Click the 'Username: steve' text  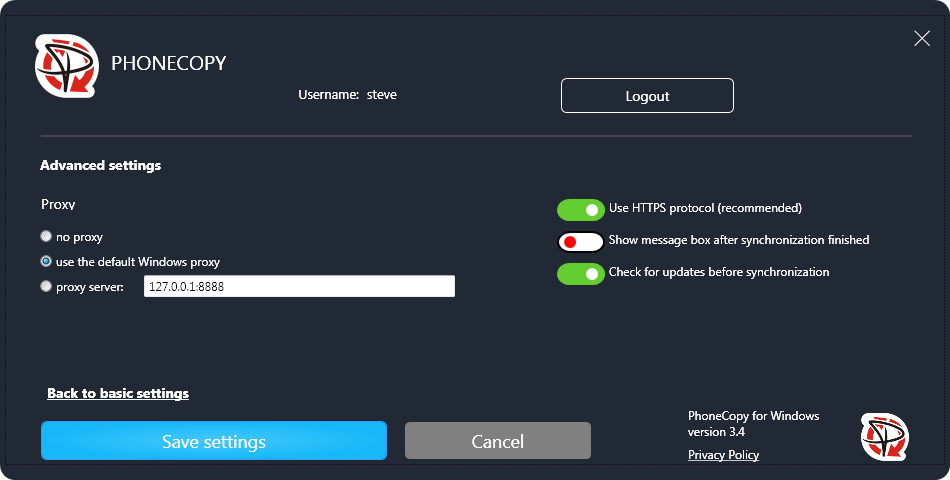[348, 95]
